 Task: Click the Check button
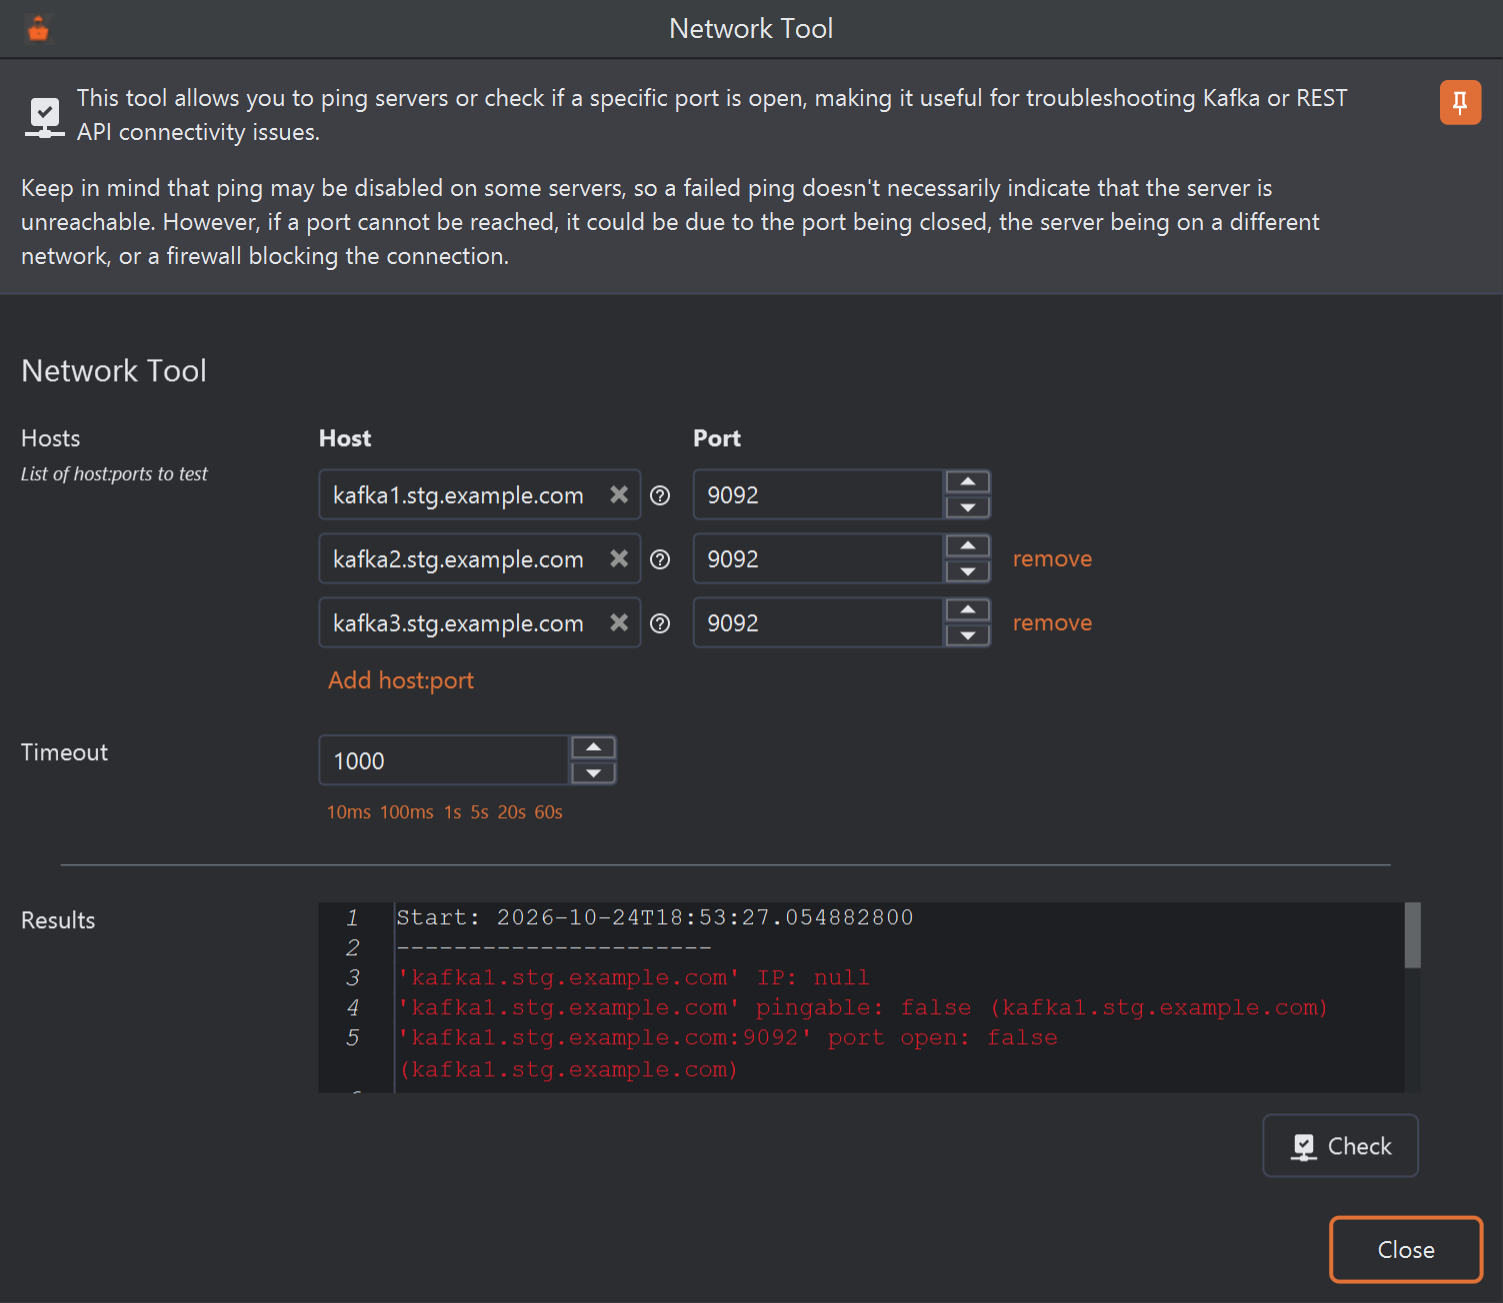(1341, 1146)
